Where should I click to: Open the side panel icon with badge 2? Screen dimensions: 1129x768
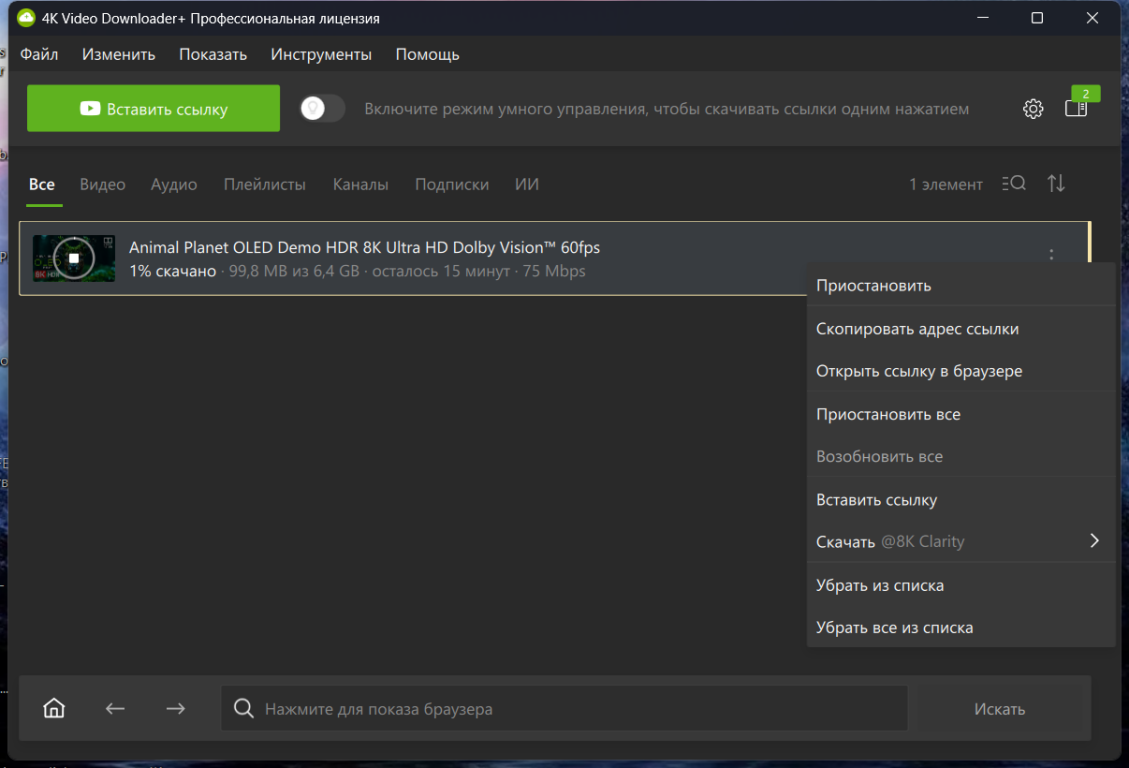[1076, 108]
